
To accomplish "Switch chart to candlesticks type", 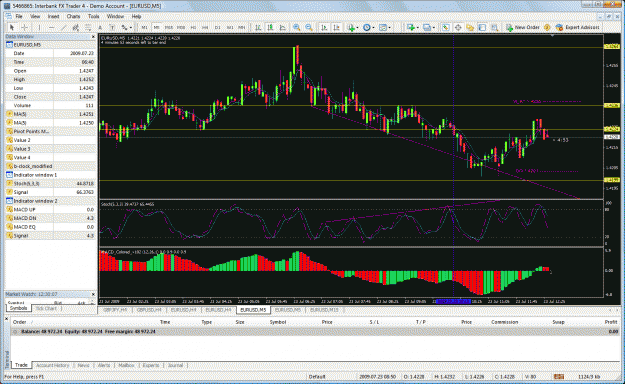I will coord(271,28).
